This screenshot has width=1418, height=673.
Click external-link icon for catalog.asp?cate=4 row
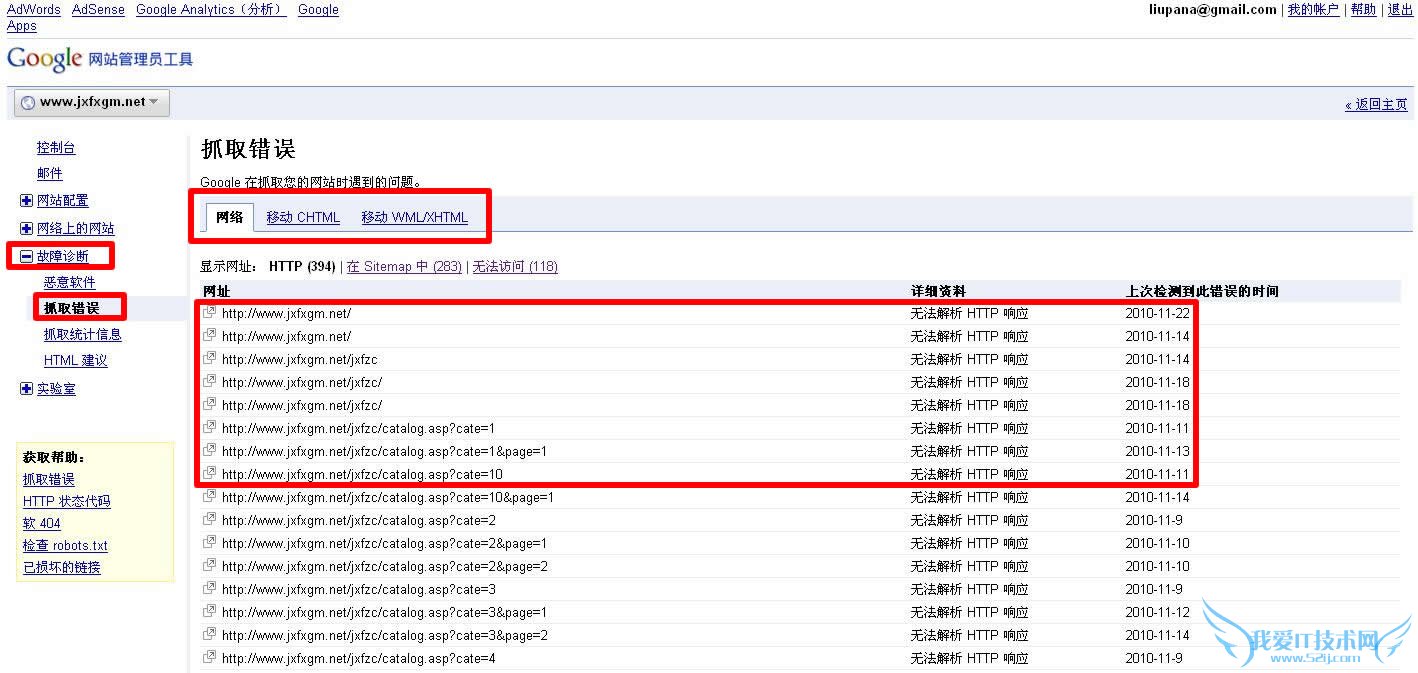pyautogui.click(x=209, y=657)
